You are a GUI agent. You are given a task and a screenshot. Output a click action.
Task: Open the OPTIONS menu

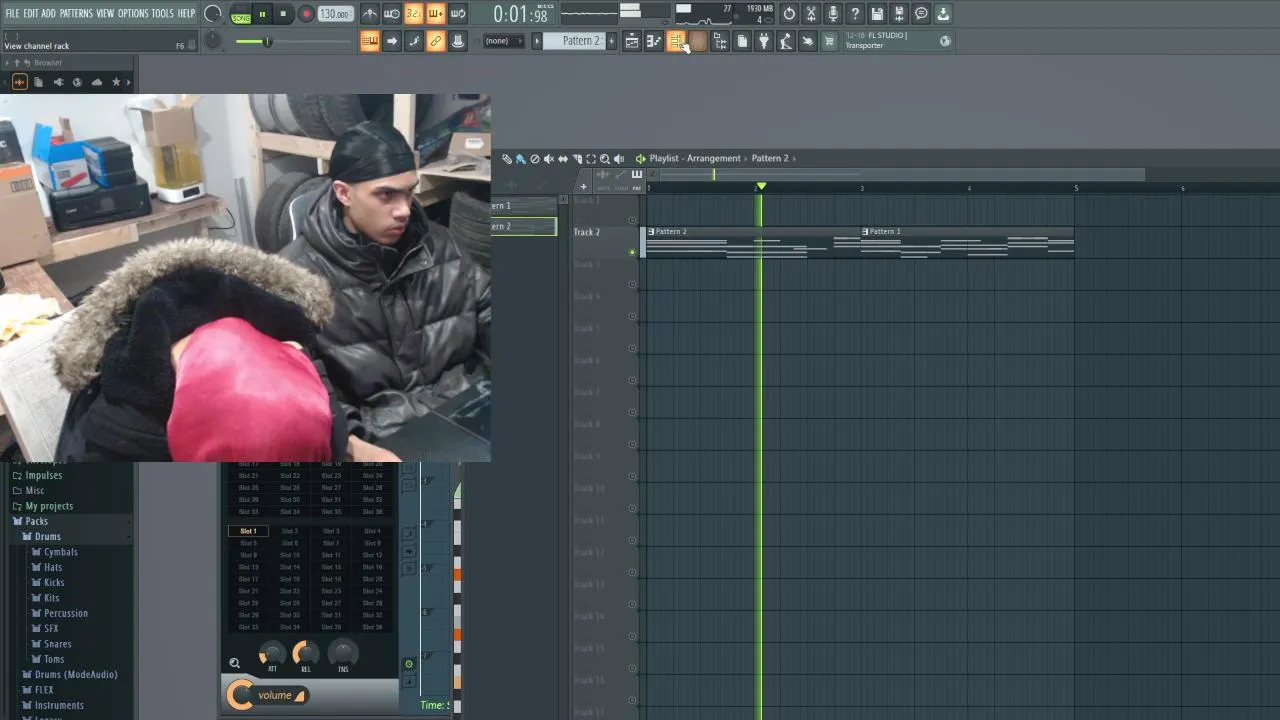133,13
